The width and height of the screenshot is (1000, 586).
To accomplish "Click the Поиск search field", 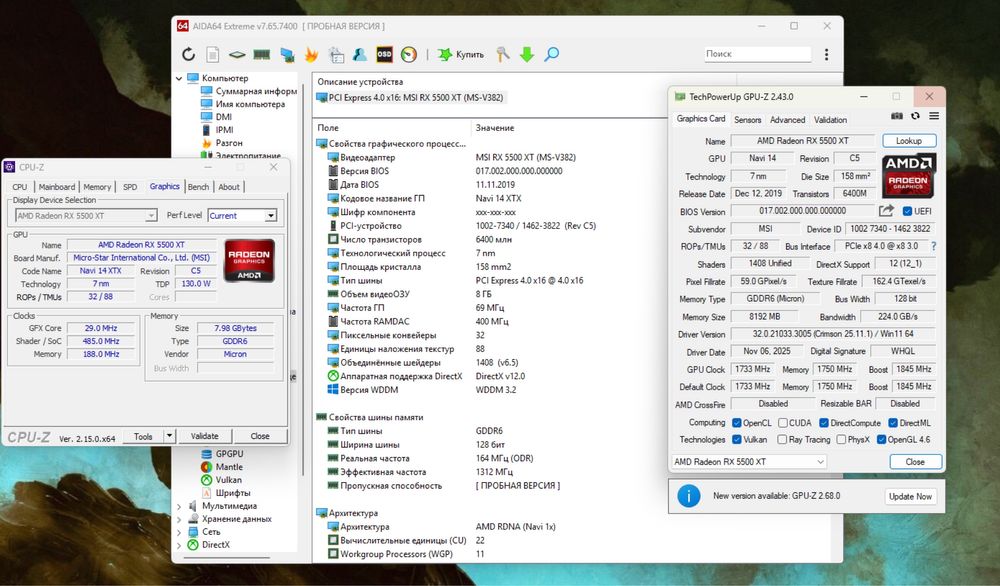I will (757, 54).
